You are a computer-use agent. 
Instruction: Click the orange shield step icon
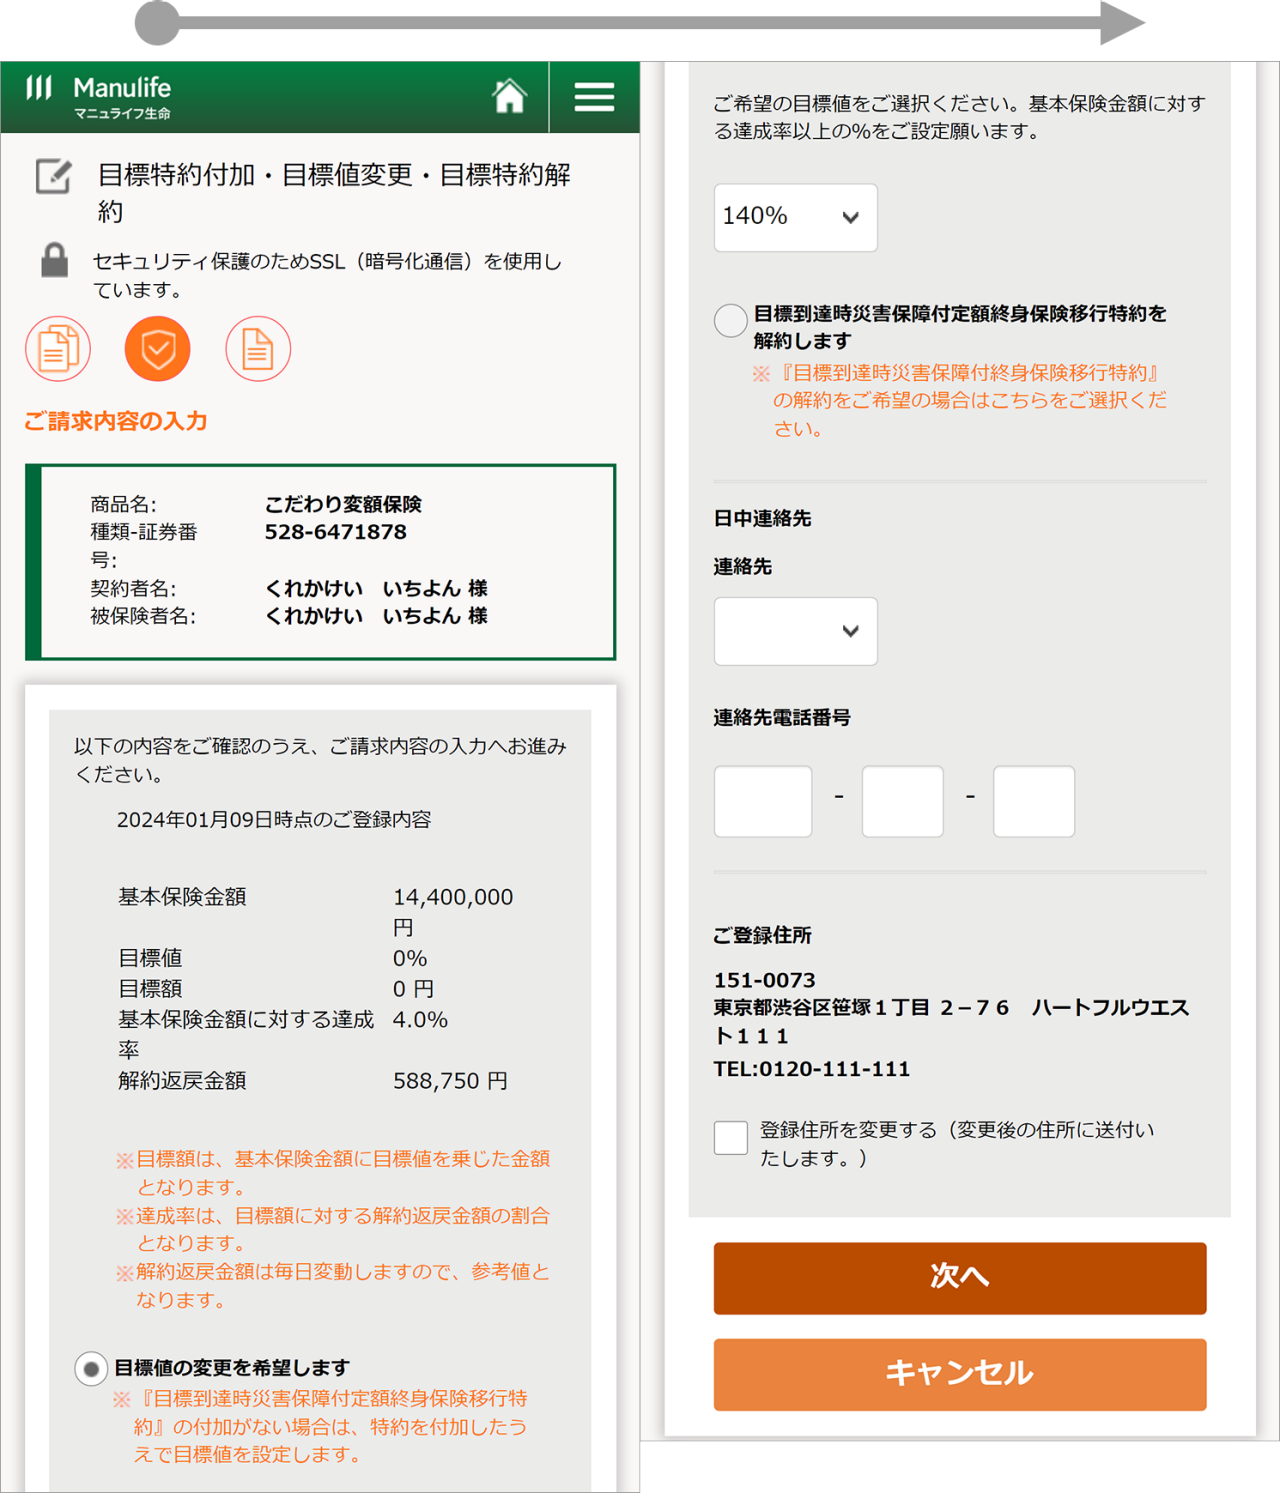158,349
